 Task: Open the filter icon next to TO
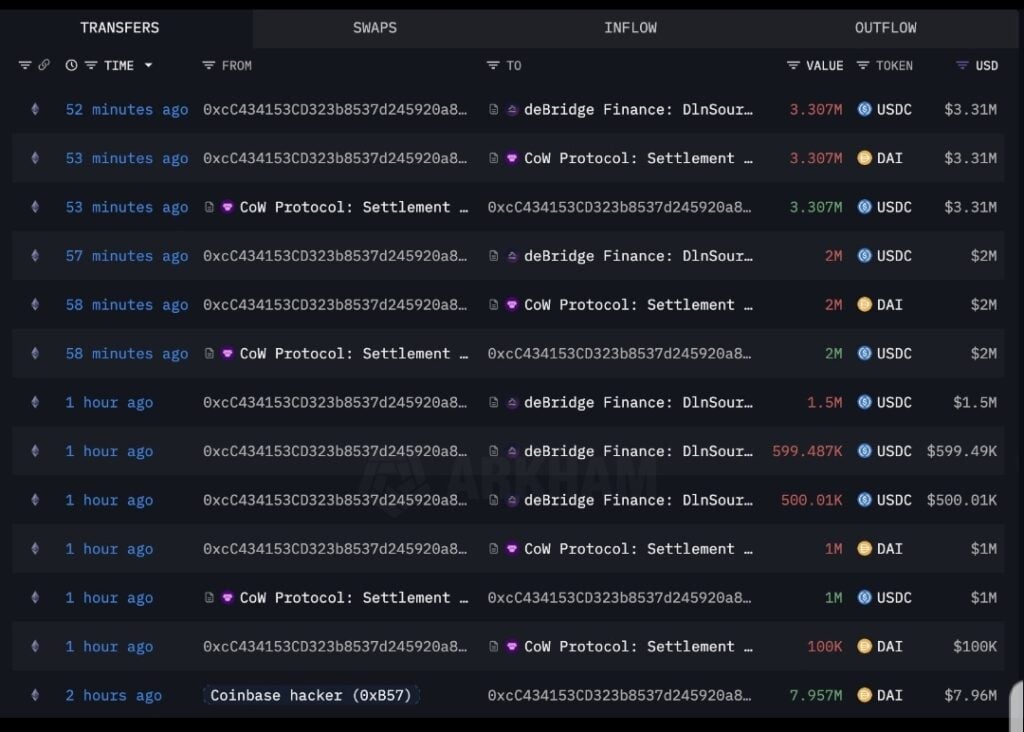click(492, 65)
